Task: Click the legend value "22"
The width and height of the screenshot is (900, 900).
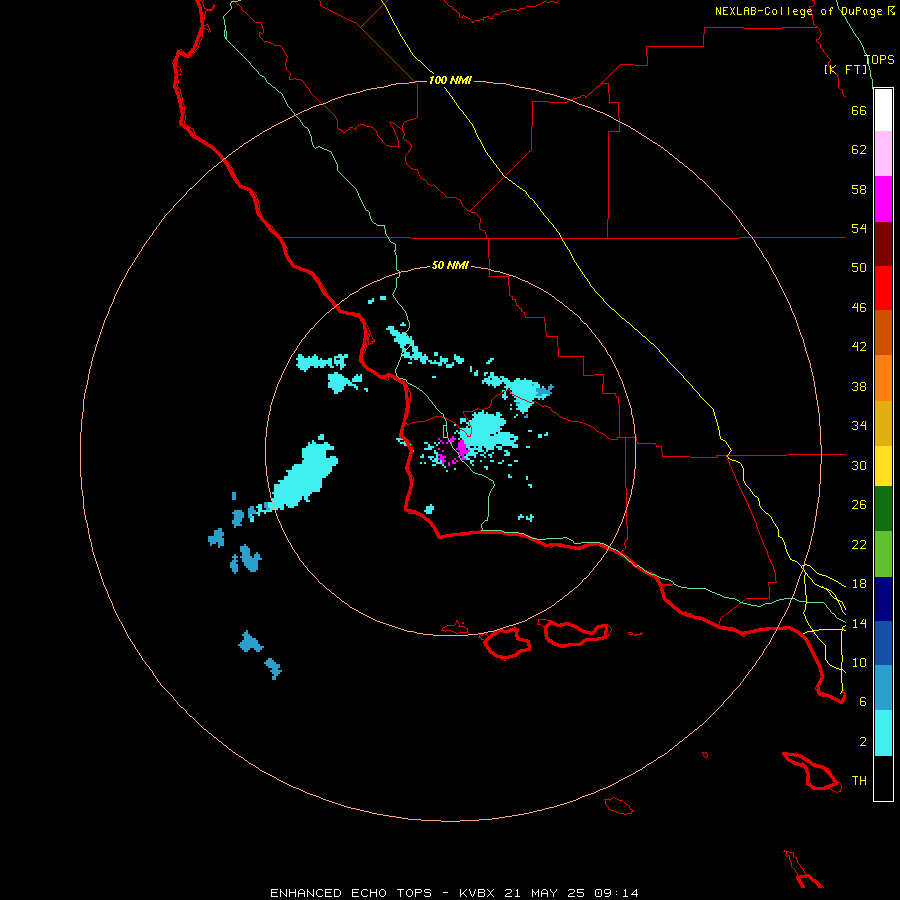Action: coord(859,545)
